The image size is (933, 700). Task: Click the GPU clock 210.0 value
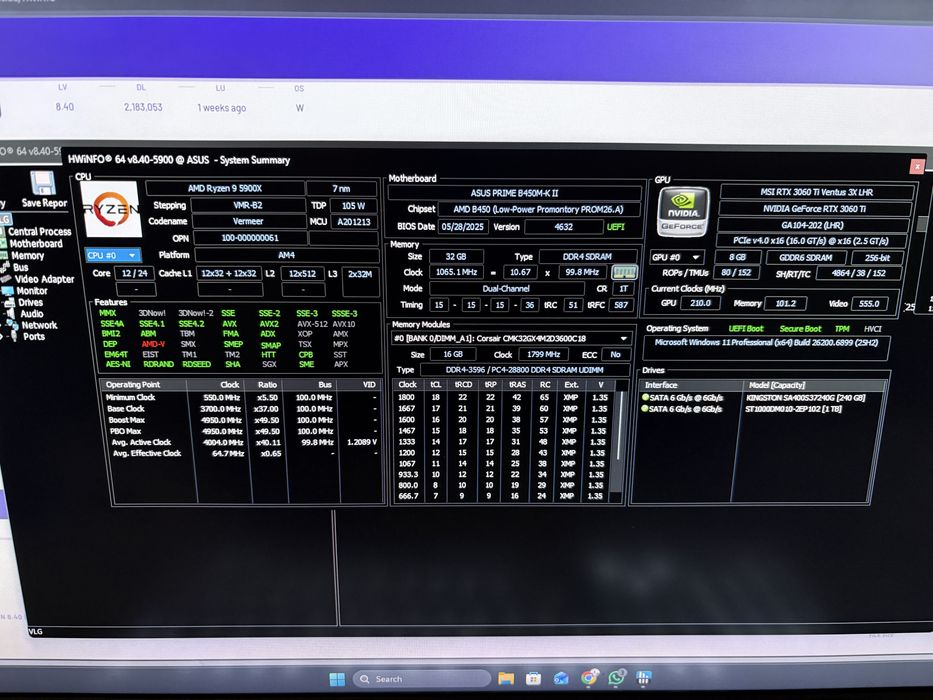[x=700, y=303]
